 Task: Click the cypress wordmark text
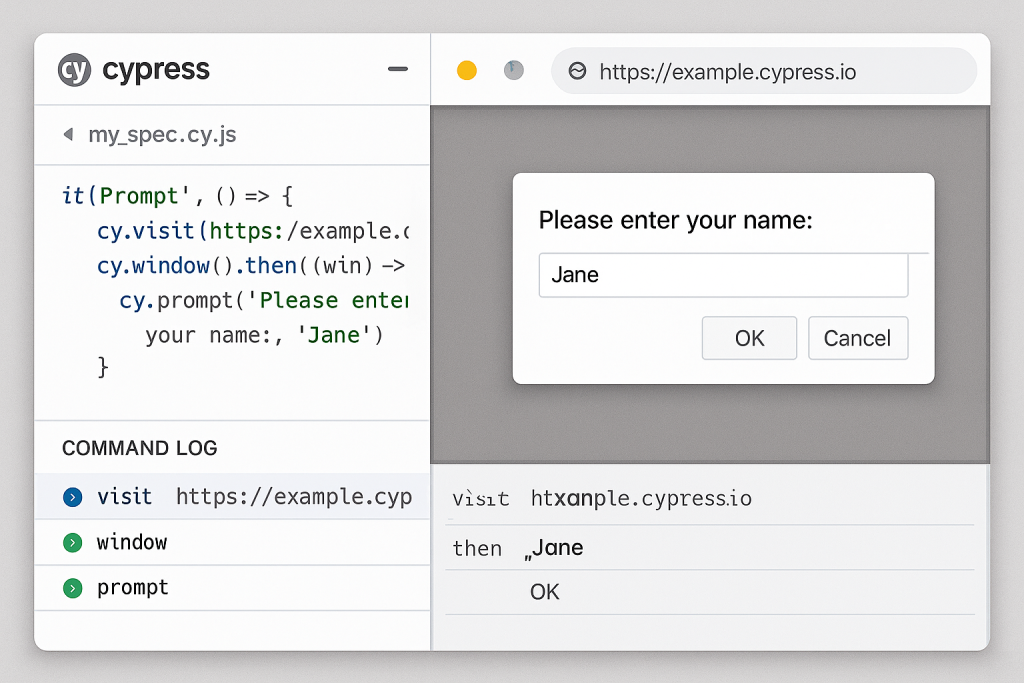click(x=156, y=70)
